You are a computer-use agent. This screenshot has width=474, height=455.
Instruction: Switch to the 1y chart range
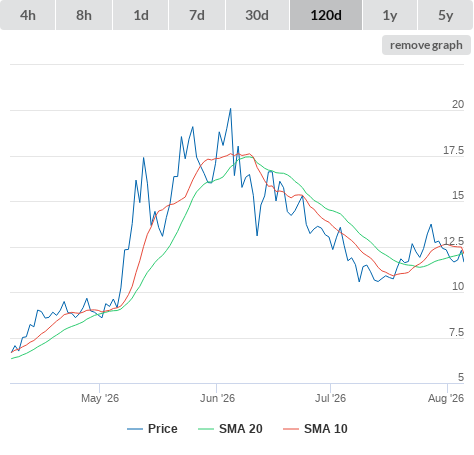[x=390, y=15]
